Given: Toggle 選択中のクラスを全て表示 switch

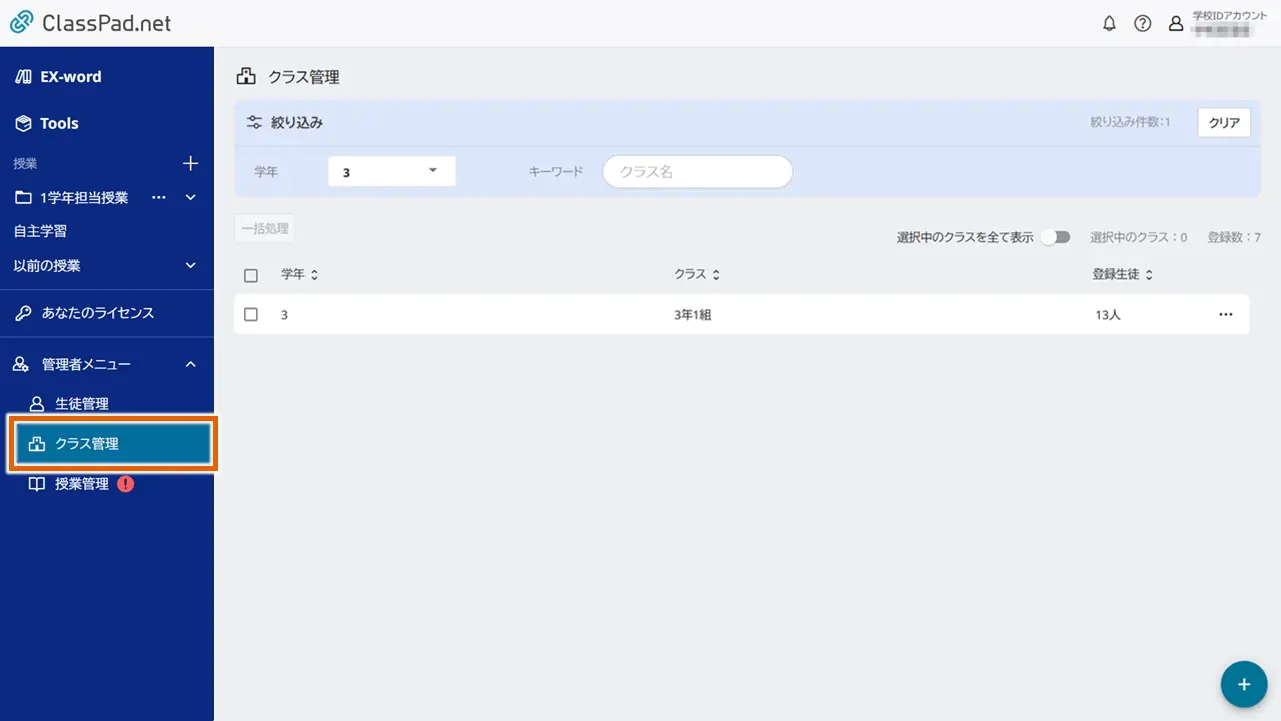Looking at the screenshot, I should click(x=1055, y=237).
